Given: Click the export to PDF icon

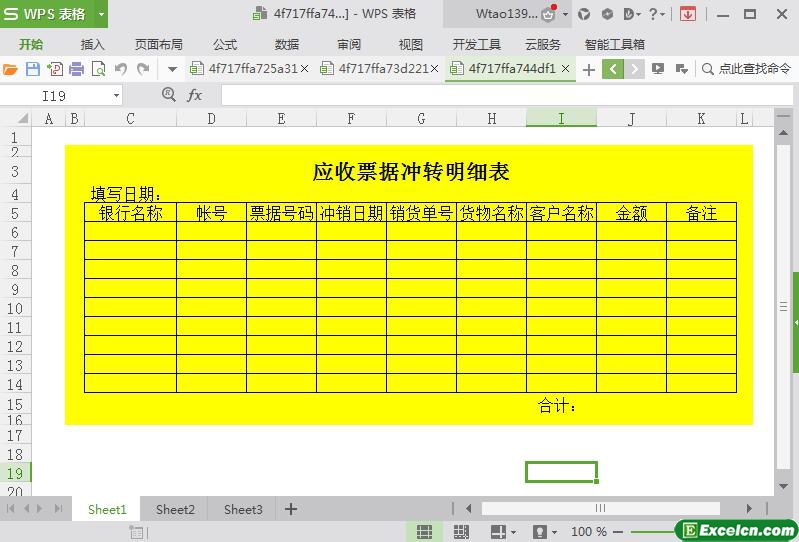Looking at the screenshot, I should tap(55, 69).
